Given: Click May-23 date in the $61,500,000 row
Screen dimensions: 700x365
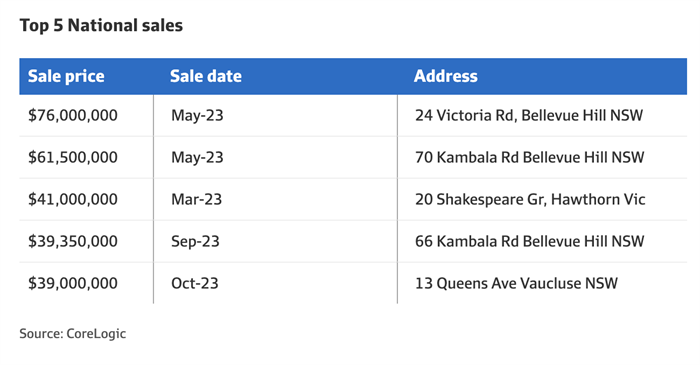Looking at the screenshot, I should click(x=197, y=158).
